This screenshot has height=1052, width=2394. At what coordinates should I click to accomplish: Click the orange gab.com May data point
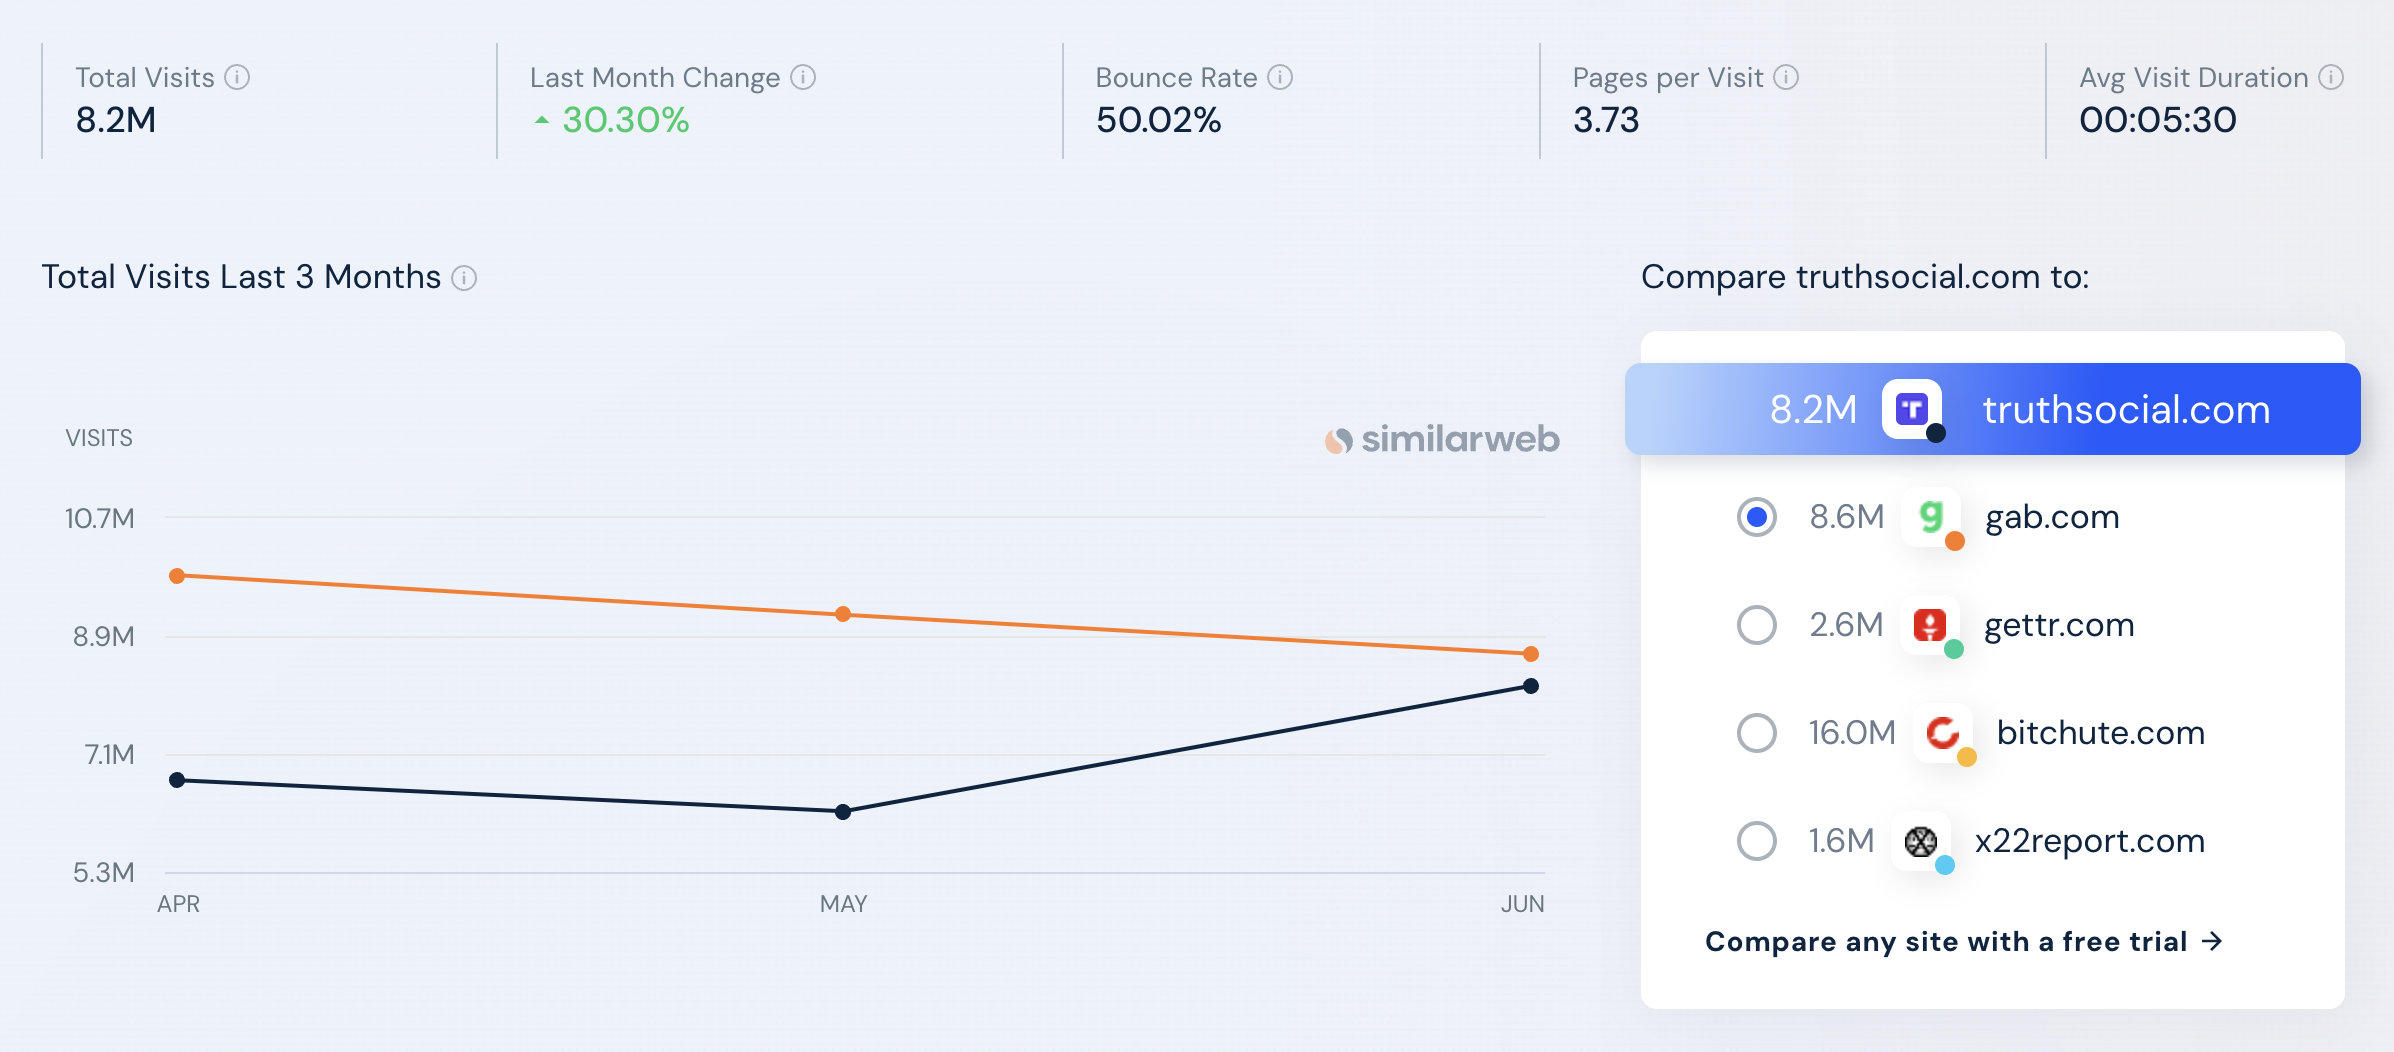coord(843,614)
